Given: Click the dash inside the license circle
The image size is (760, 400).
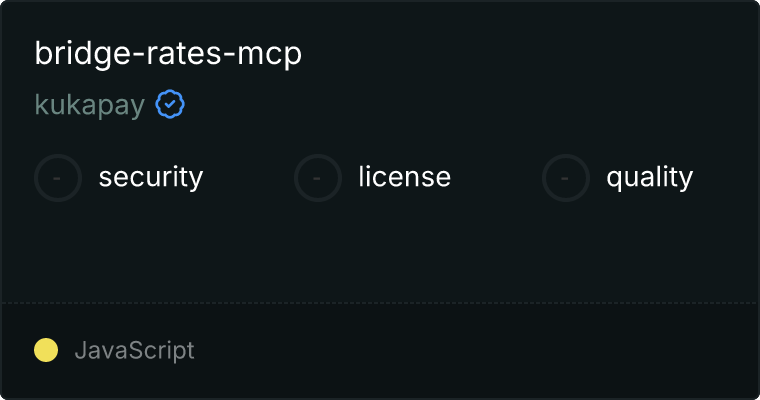Looking at the screenshot, I should [317, 178].
